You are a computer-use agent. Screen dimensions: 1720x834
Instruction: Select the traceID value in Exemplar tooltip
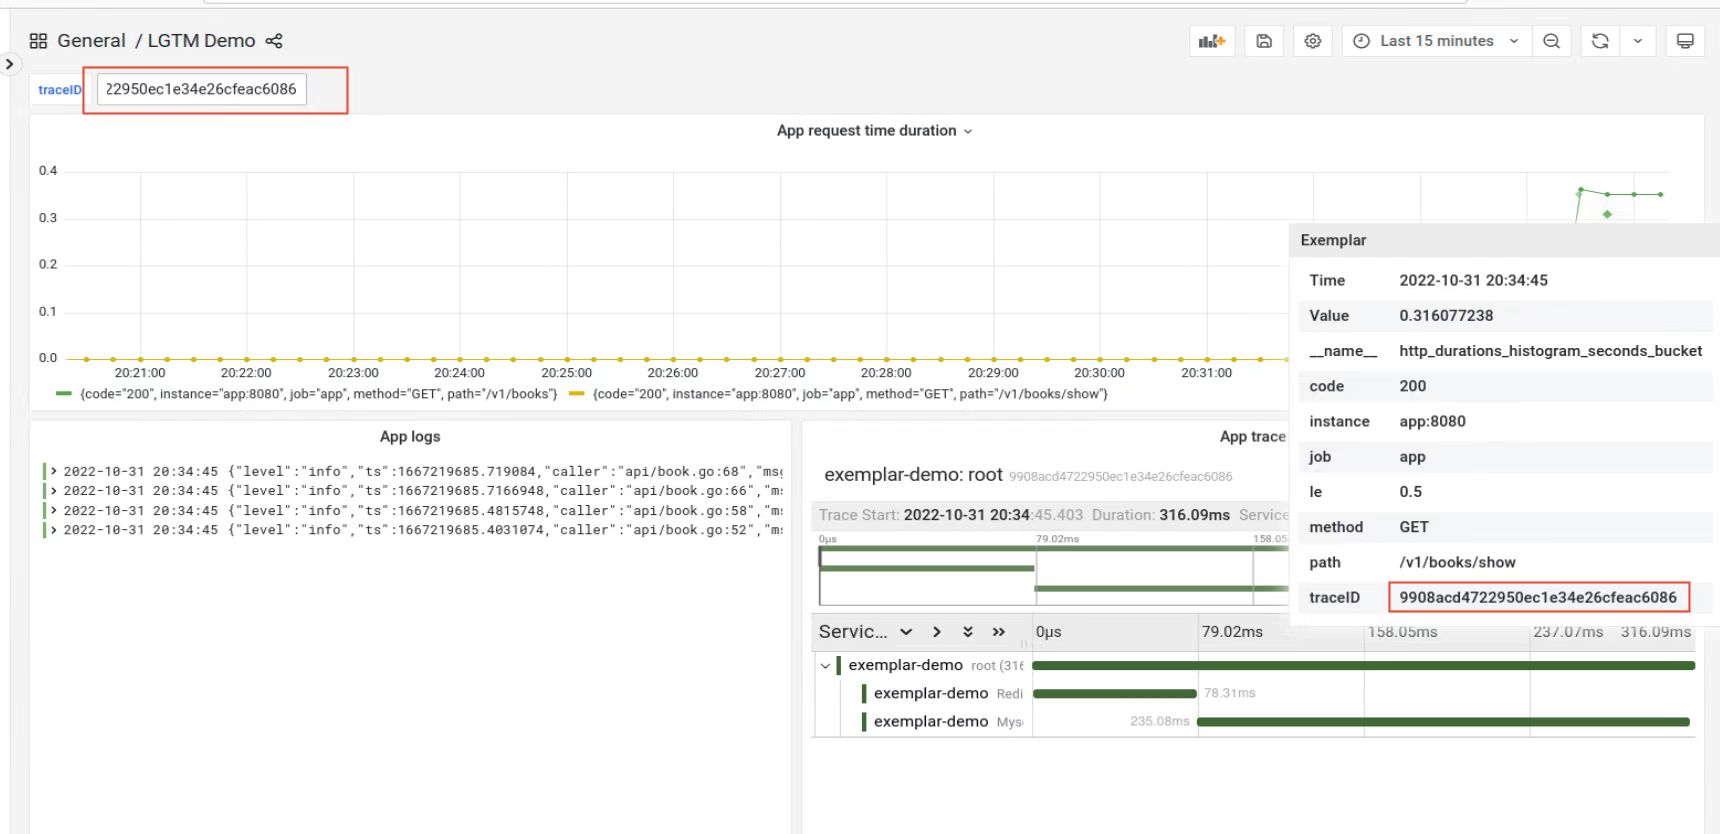coord(1538,597)
